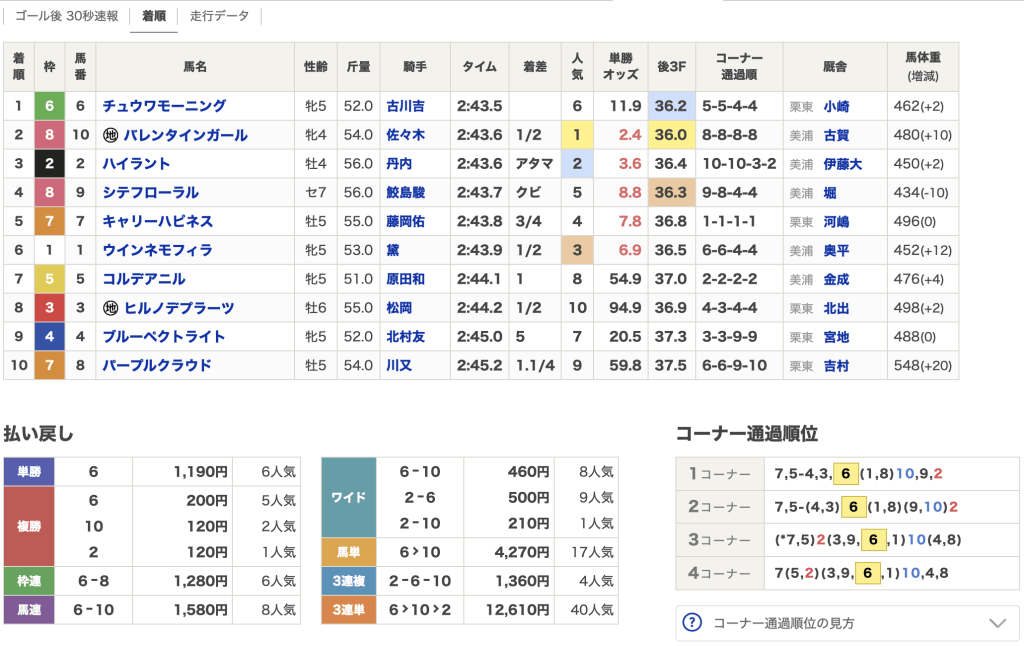Open the ゴール後 30秒速報 tab
Viewport: 1024px width, 646px height.
[67, 16]
